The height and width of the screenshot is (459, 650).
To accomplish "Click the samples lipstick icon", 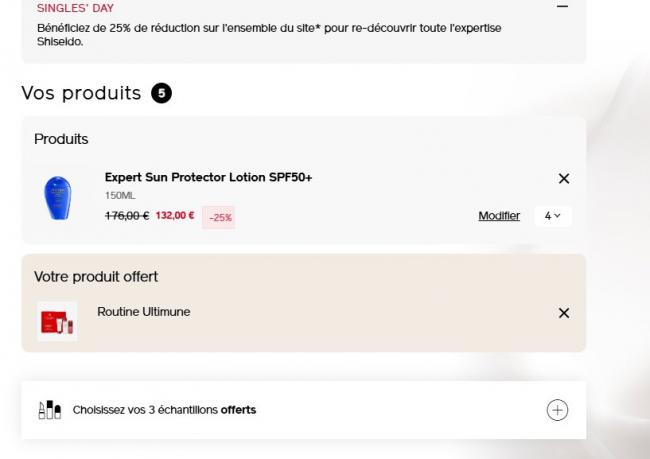I will pos(50,410).
